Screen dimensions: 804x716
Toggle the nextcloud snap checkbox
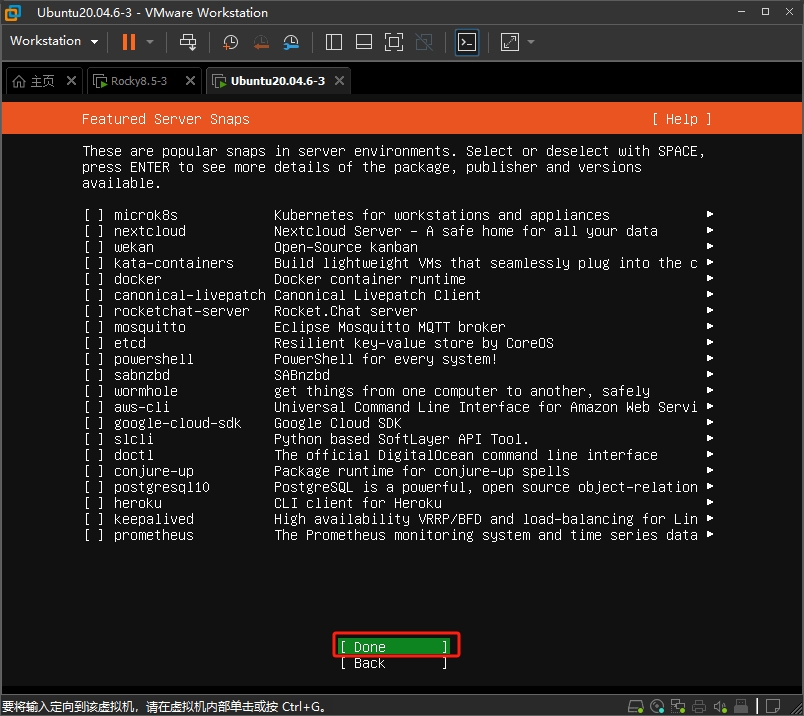pyautogui.click(x=94, y=231)
